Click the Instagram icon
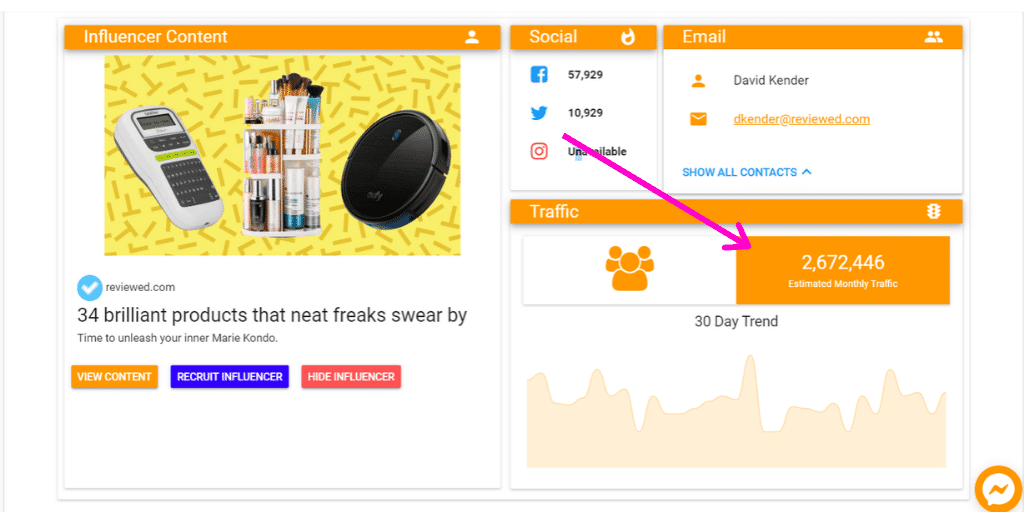This screenshot has height=512, width=1024. (539, 151)
